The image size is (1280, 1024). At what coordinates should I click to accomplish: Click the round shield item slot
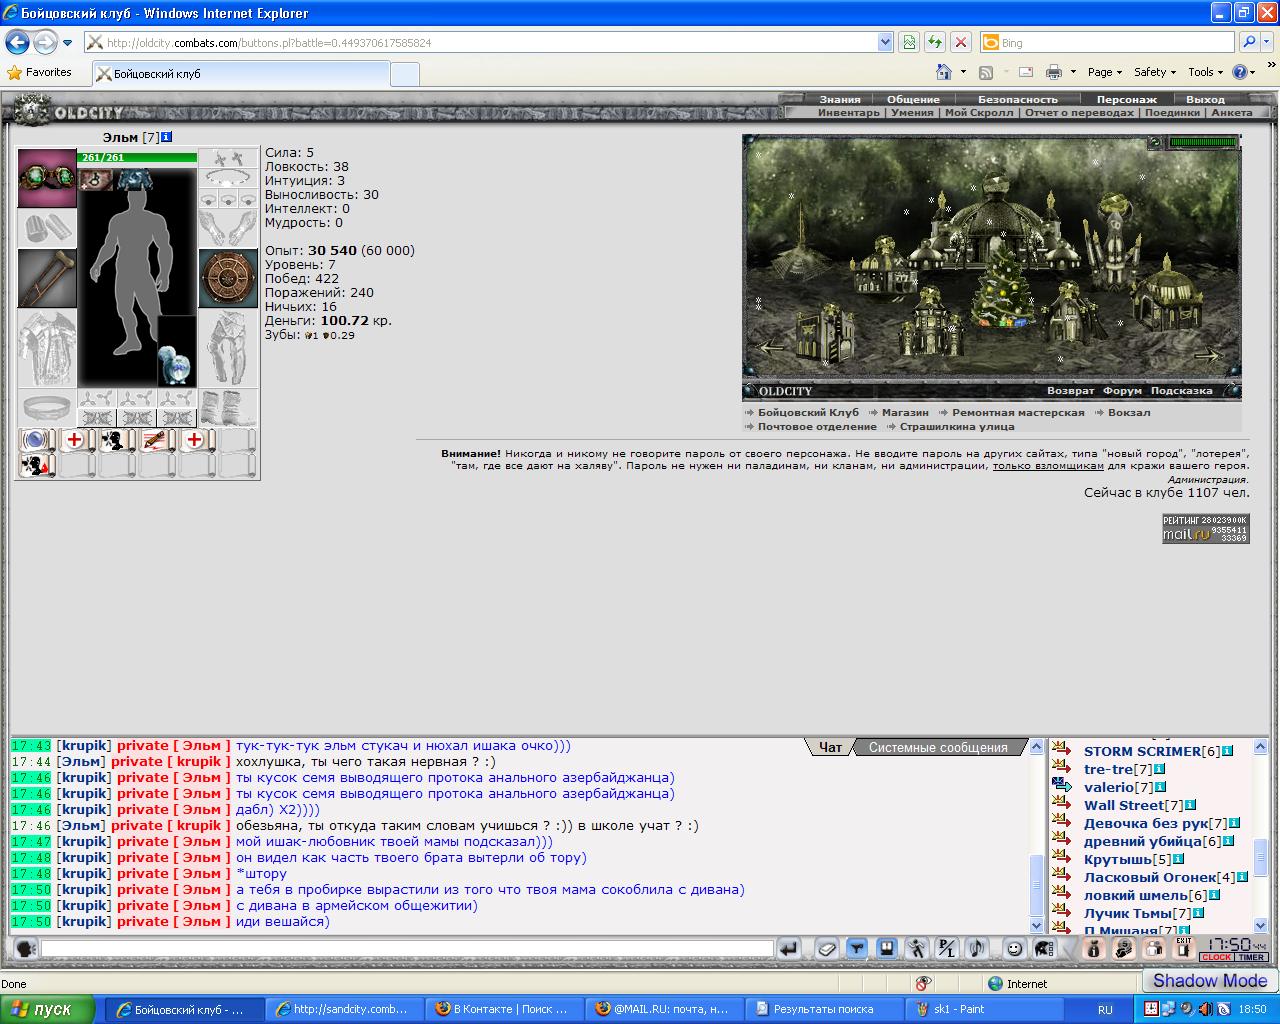coord(228,278)
